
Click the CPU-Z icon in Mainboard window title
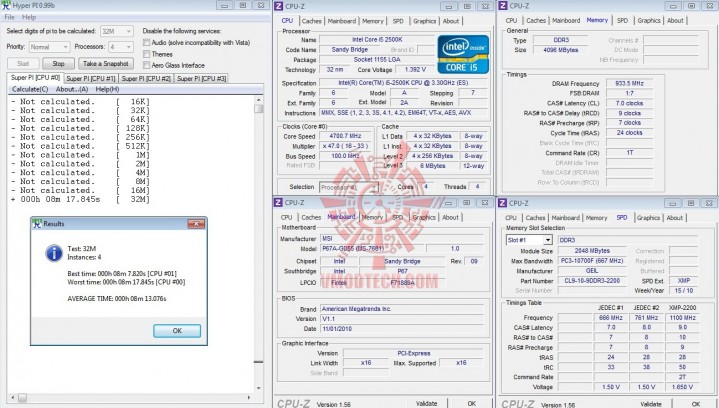pyautogui.click(x=278, y=203)
